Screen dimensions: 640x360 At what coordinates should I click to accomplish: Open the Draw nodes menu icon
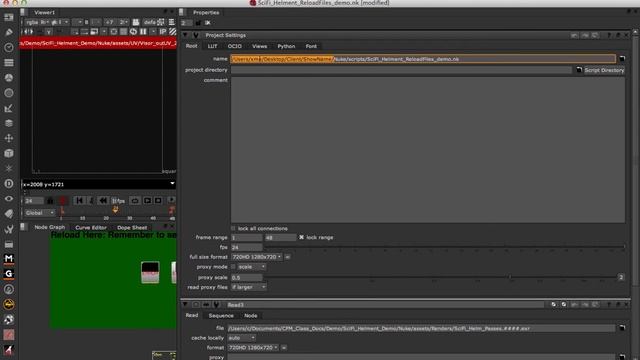click(9, 32)
